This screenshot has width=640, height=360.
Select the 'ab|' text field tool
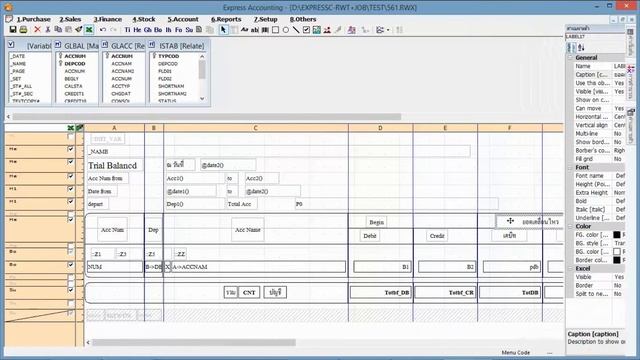coord(255,30)
